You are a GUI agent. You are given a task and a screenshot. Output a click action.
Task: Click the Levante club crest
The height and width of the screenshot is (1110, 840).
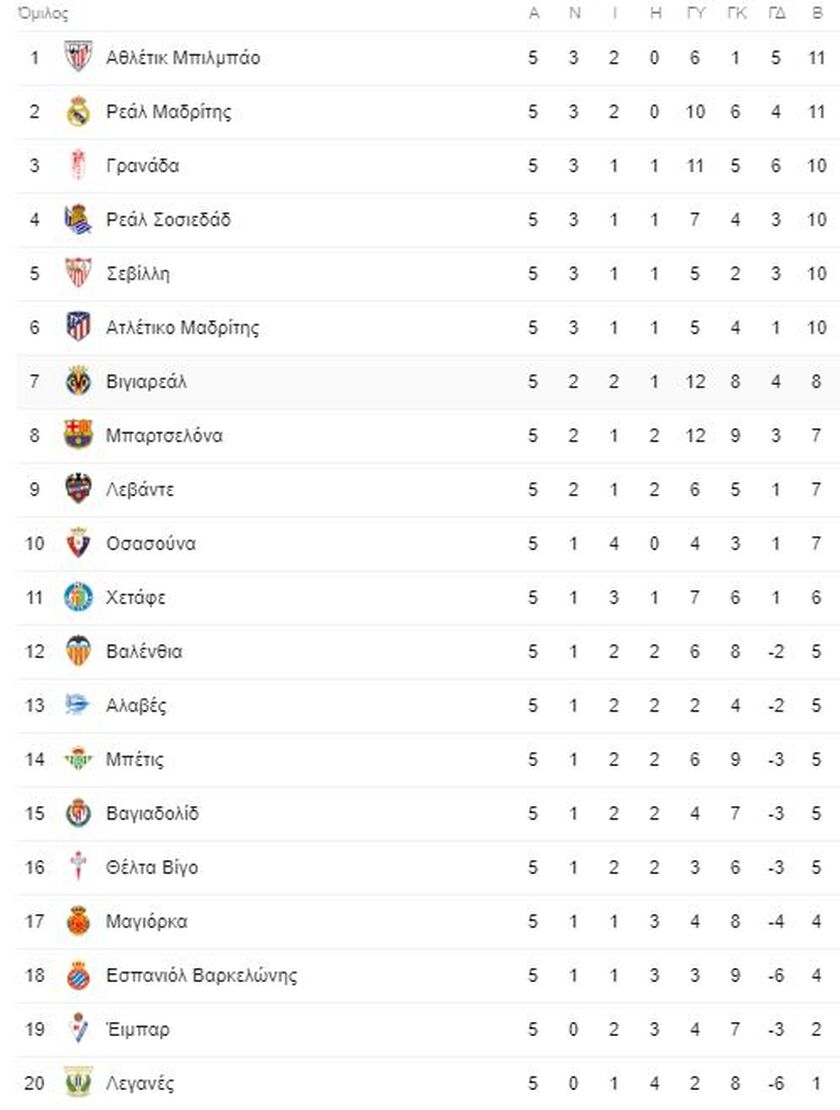tap(78, 489)
